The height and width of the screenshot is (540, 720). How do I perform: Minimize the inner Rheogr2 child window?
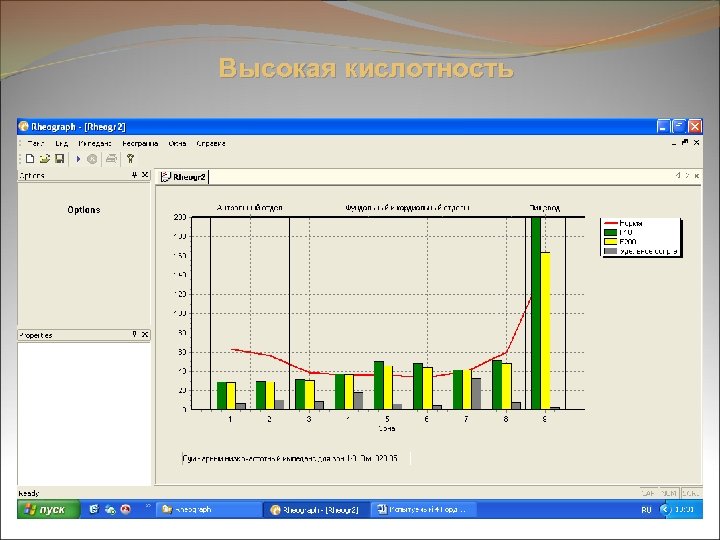point(674,143)
